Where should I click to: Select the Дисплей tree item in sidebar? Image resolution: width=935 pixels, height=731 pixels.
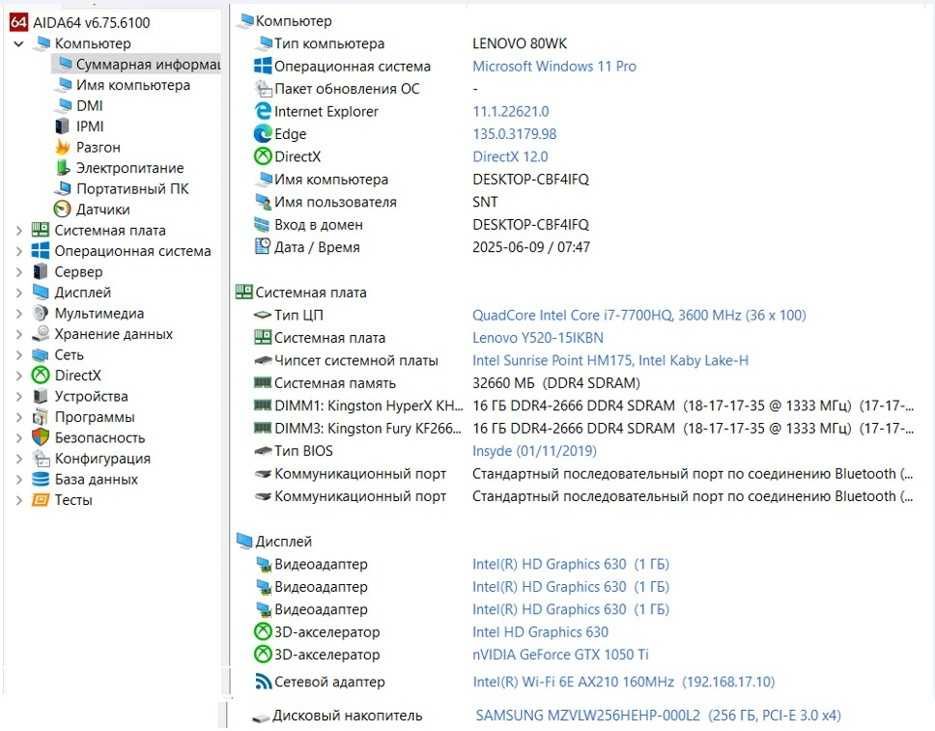(83, 292)
